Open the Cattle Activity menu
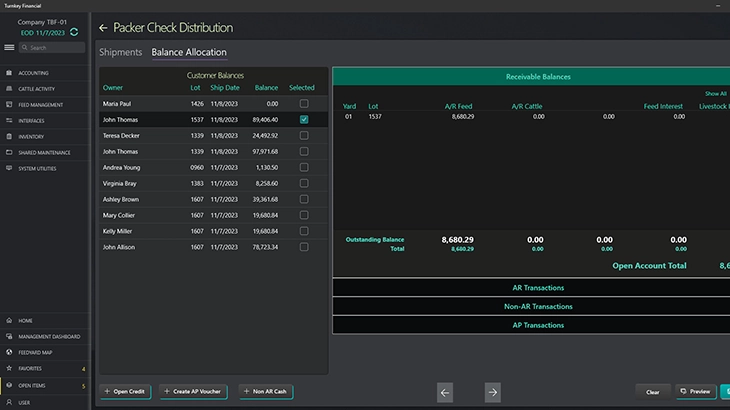730x410 pixels. tap(36, 89)
